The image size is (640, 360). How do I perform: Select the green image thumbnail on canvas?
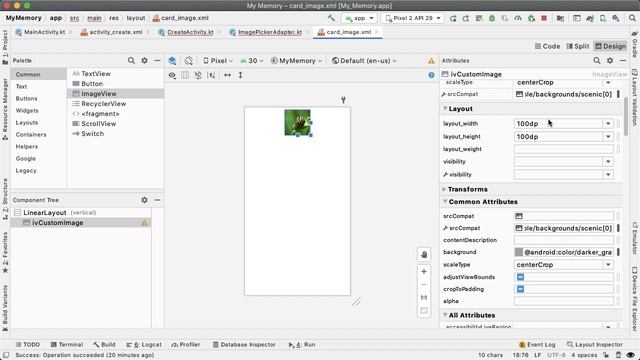click(x=297, y=122)
